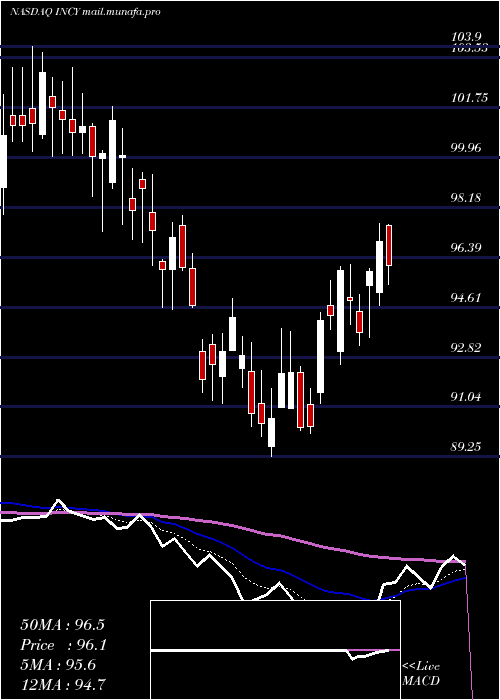This screenshot has width=500, height=700.
Task: Click the NASDAQ INCY mail.munafa.pro title text
Action: coord(85,12)
